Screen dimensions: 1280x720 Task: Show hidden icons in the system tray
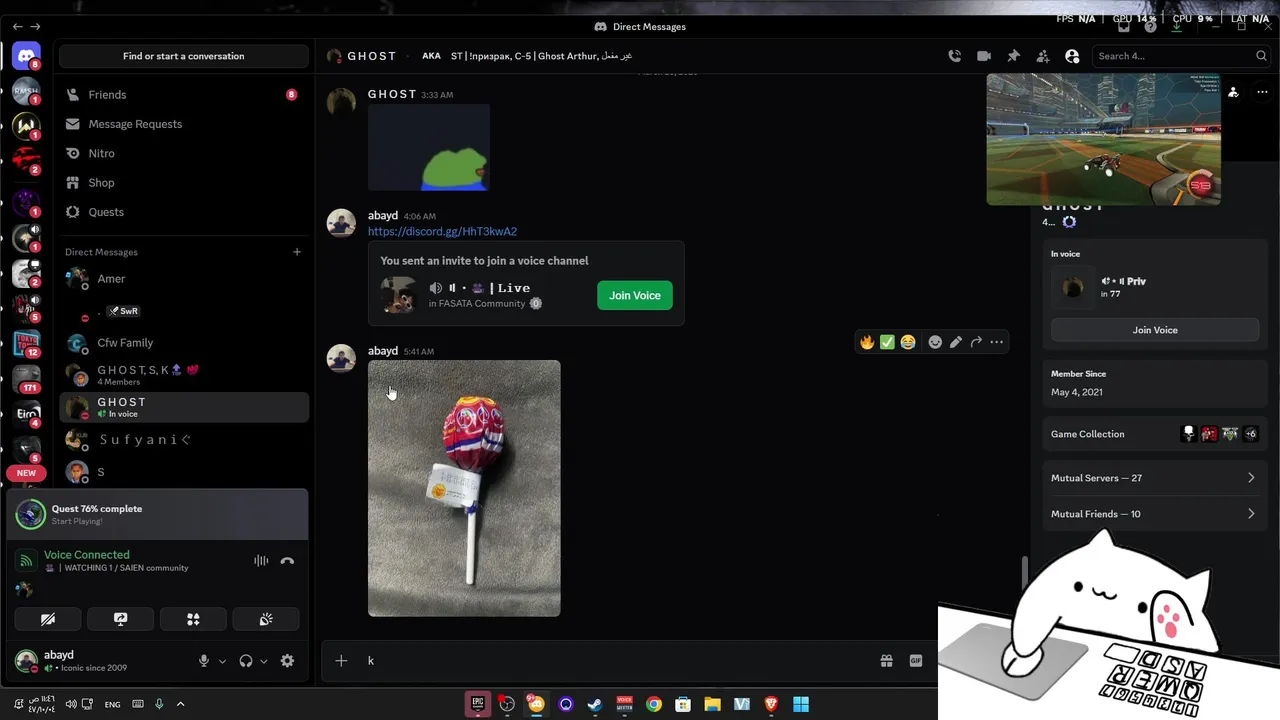click(180, 704)
